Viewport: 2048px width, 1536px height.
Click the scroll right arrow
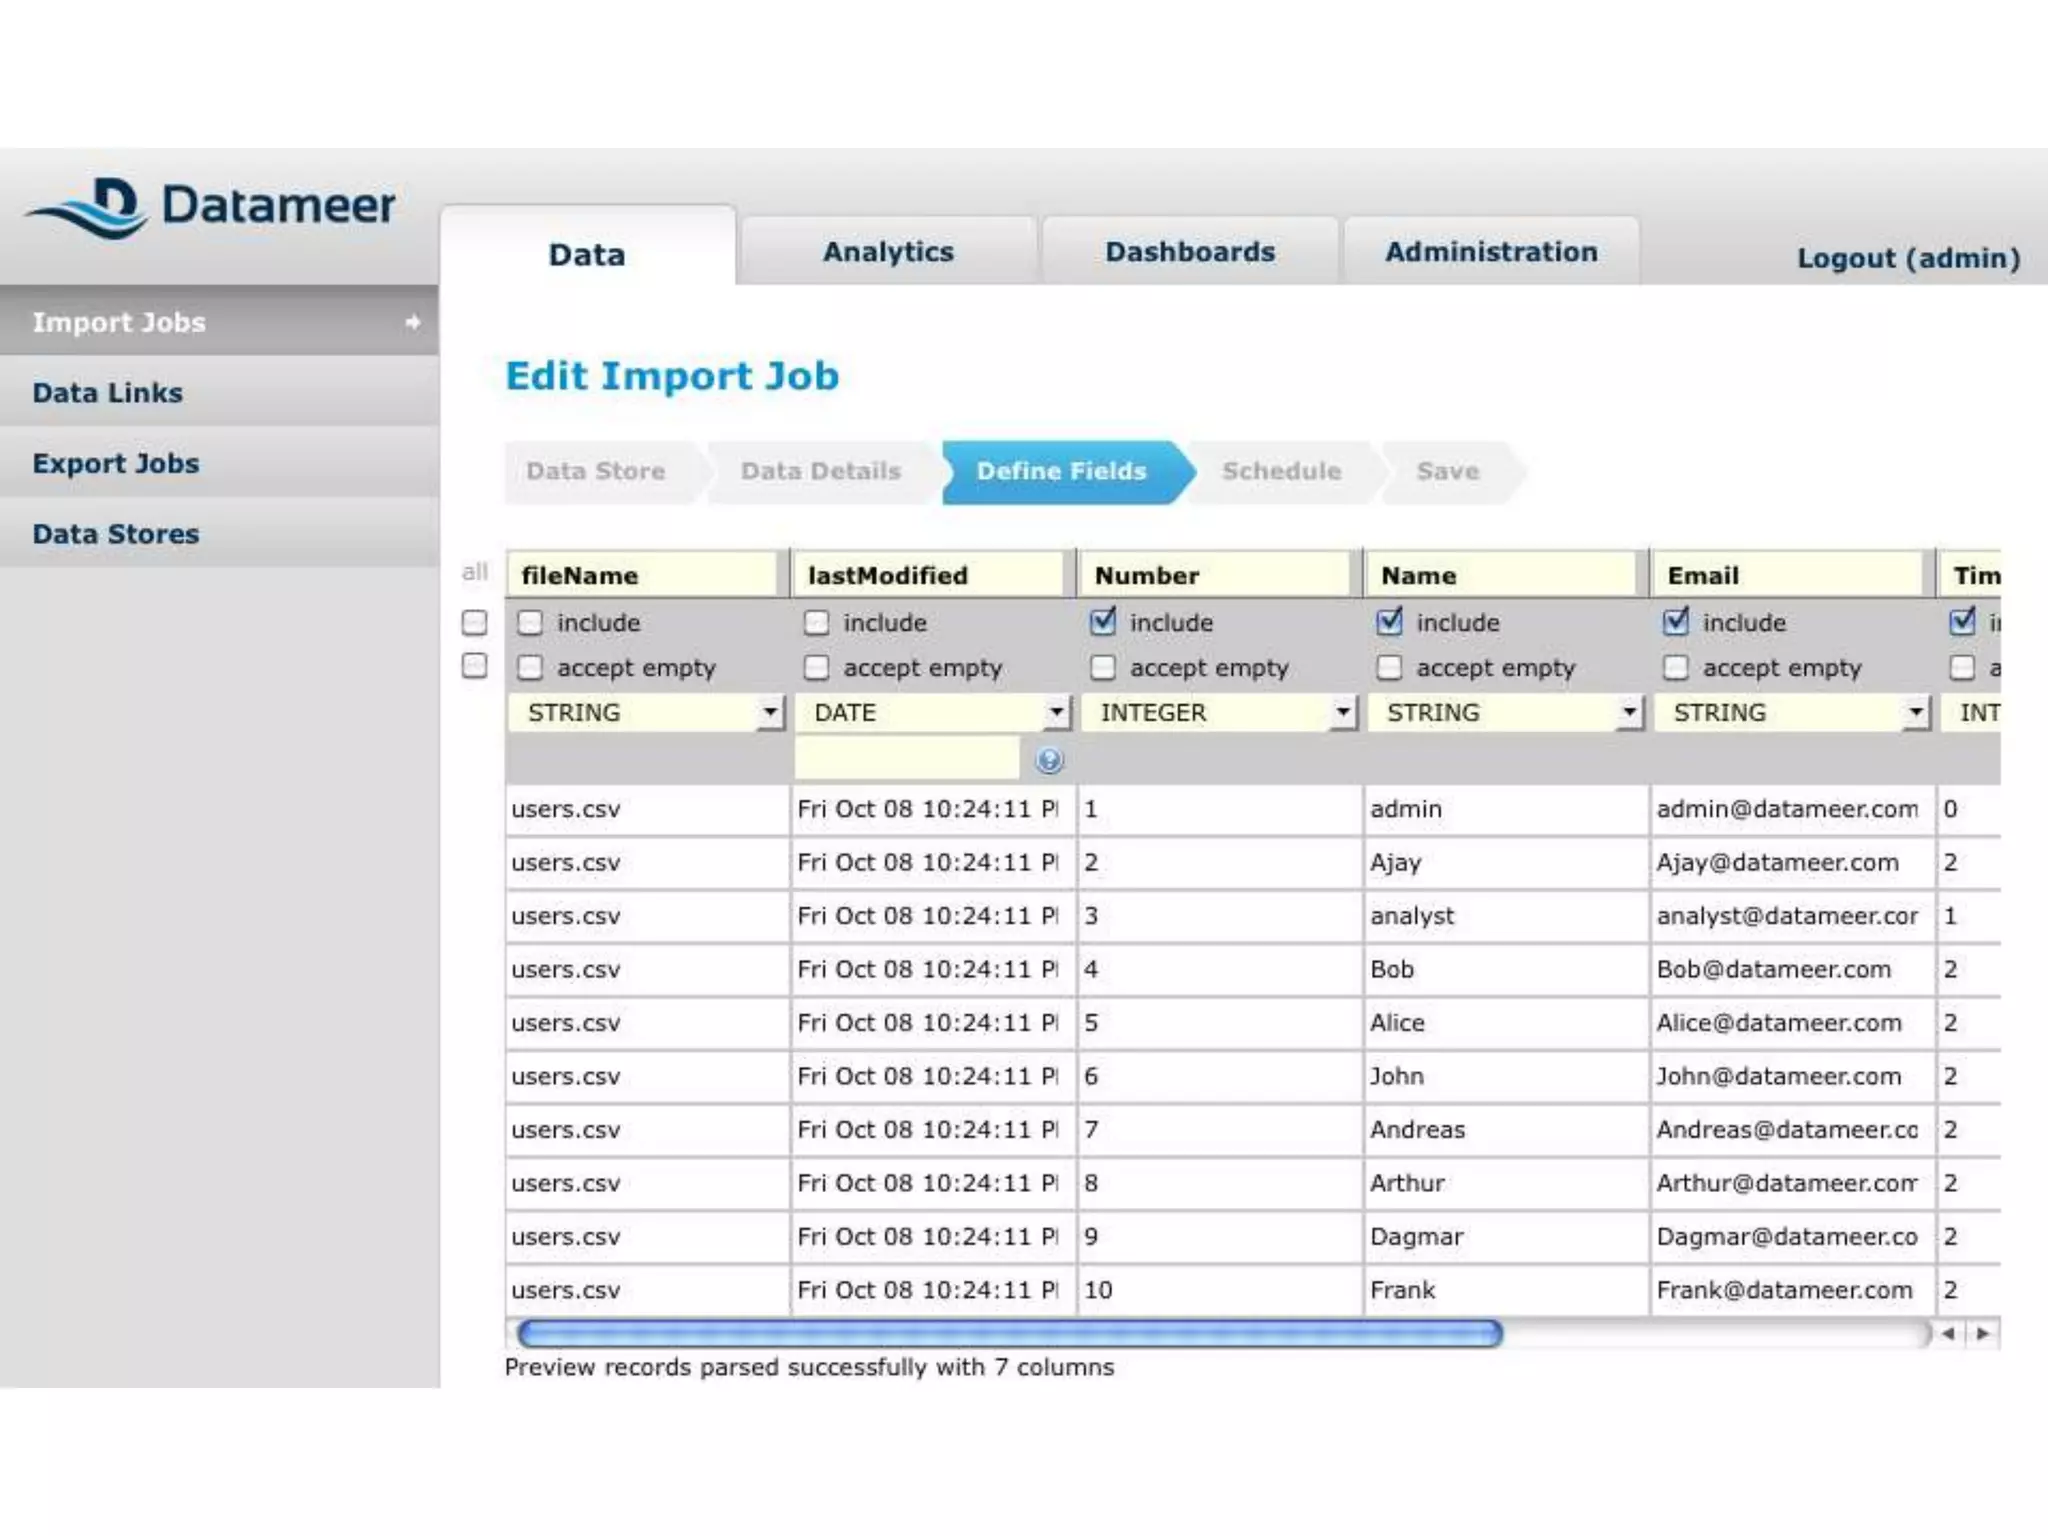pyautogui.click(x=1982, y=1333)
